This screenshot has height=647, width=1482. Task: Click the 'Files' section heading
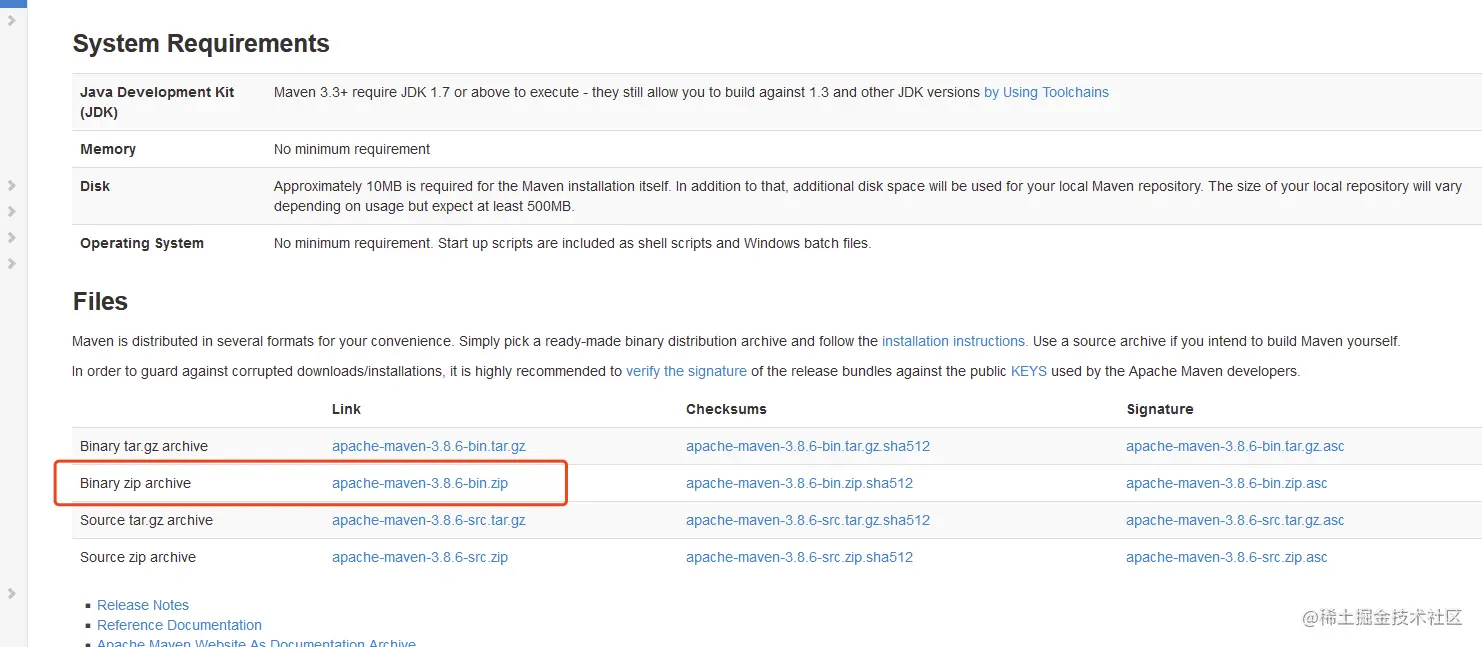coord(100,302)
